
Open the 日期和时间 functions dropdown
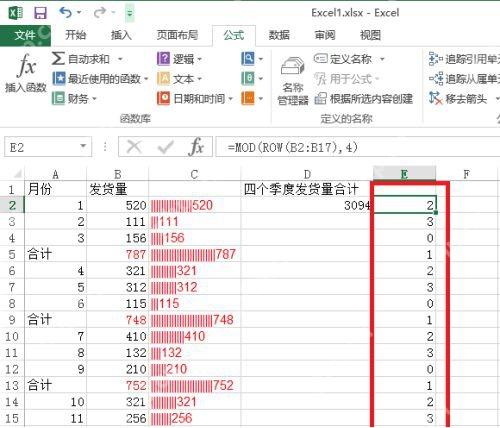(195, 99)
